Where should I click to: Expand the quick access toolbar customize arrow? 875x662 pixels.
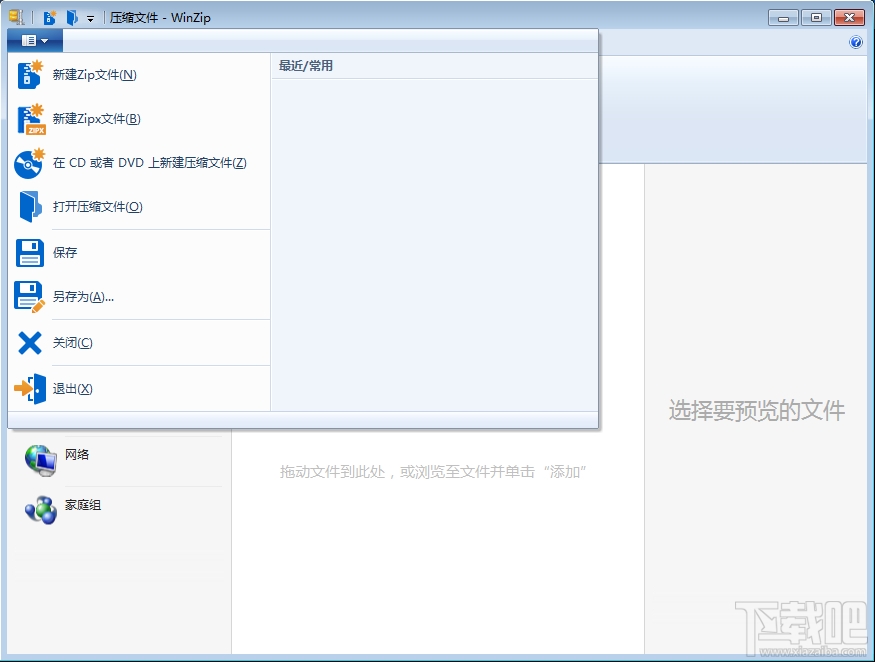[90, 17]
